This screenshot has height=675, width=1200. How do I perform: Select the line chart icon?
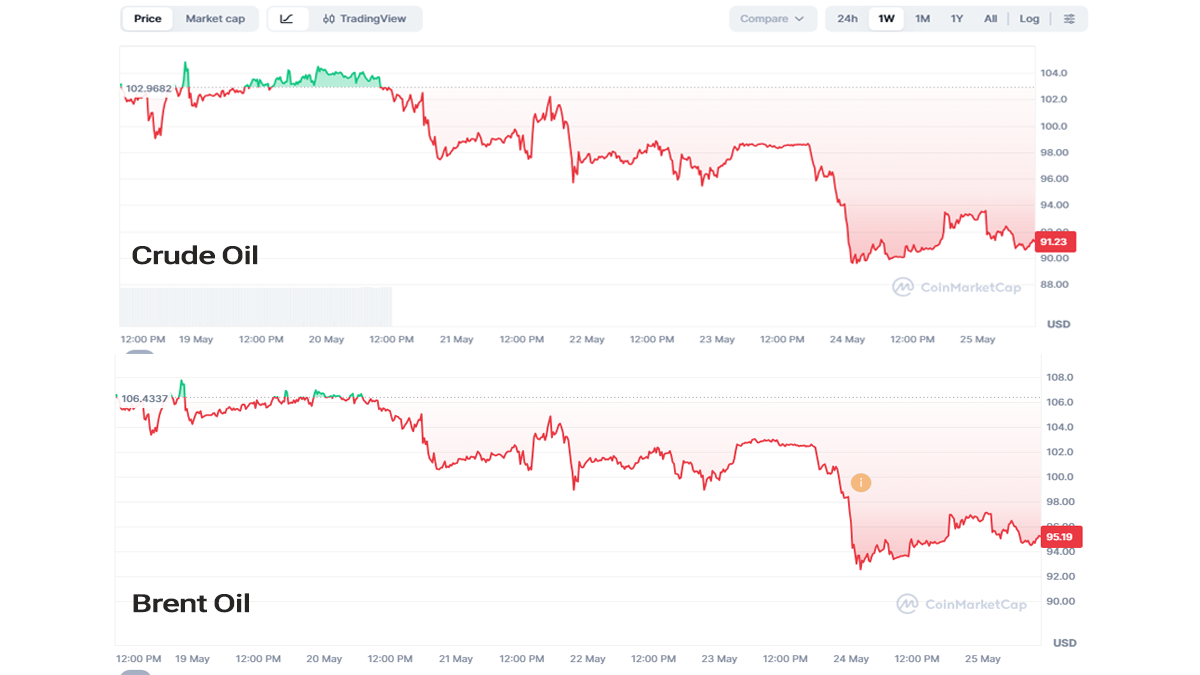point(287,19)
